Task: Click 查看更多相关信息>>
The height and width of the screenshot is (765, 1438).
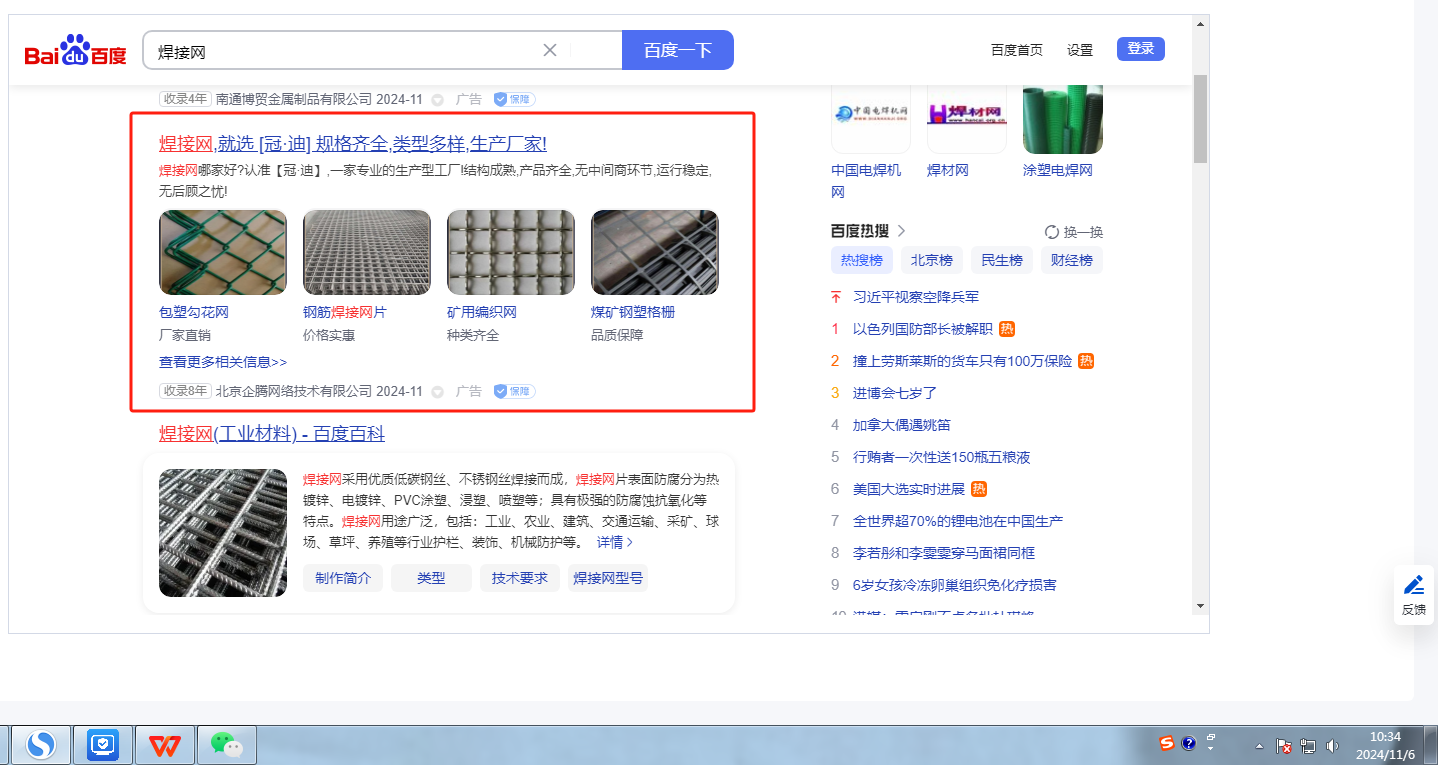Action: (223, 362)
